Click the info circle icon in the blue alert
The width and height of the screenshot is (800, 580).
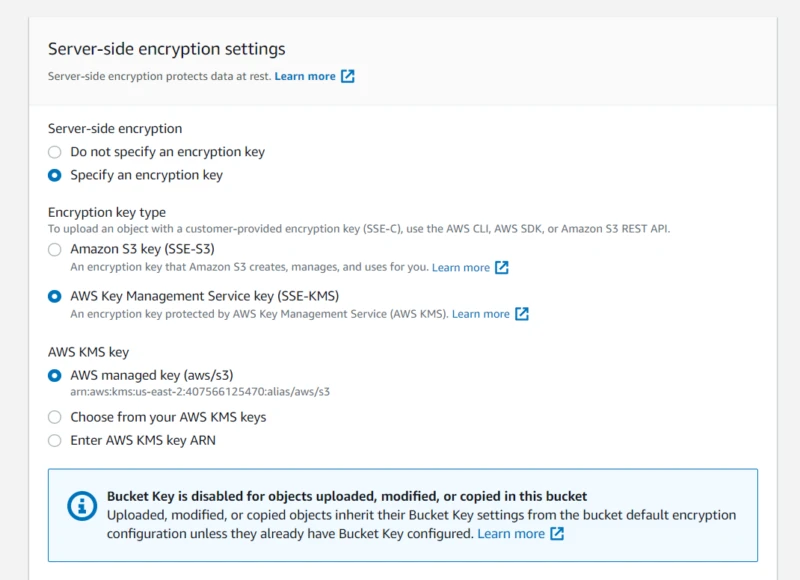point(82,505)
